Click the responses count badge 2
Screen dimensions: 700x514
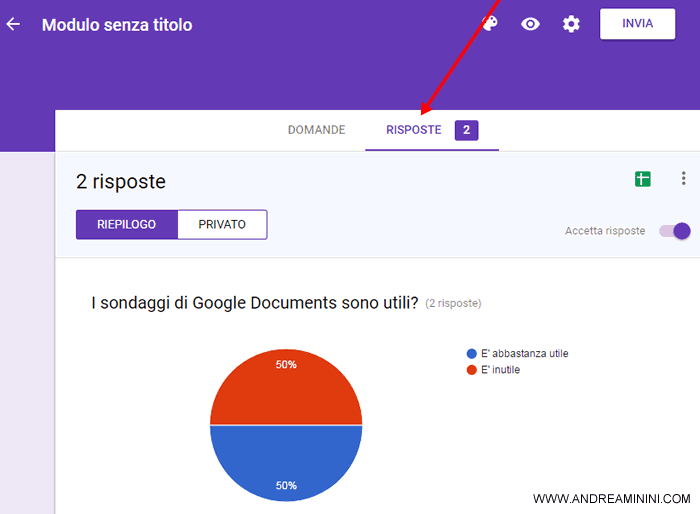[x=467, y=130]
